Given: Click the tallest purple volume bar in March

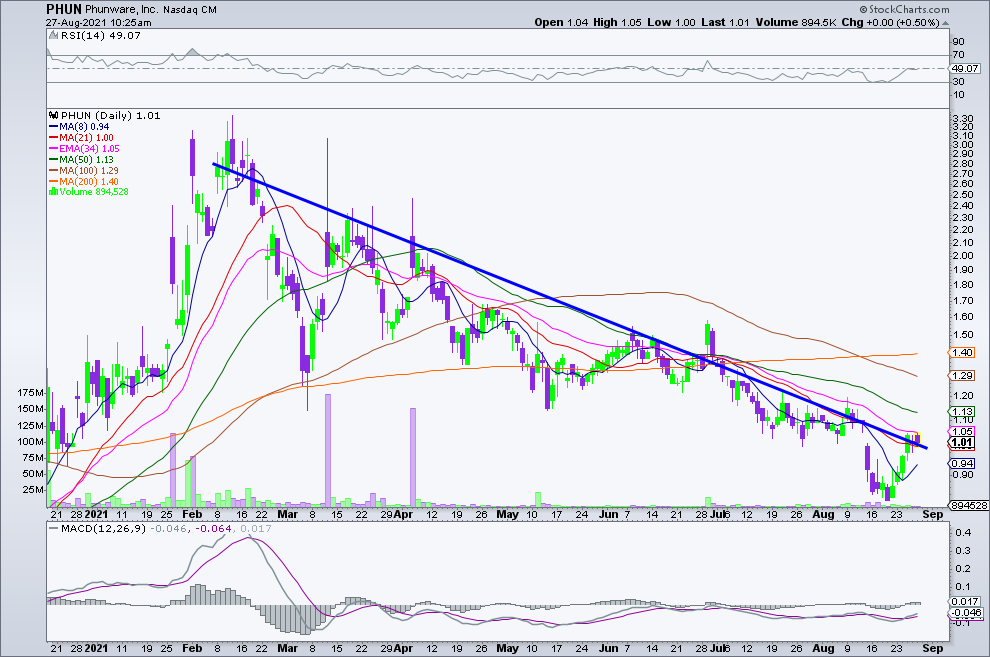Looking at the screenshot, I should pyautogui.click(x=328, y=450).
